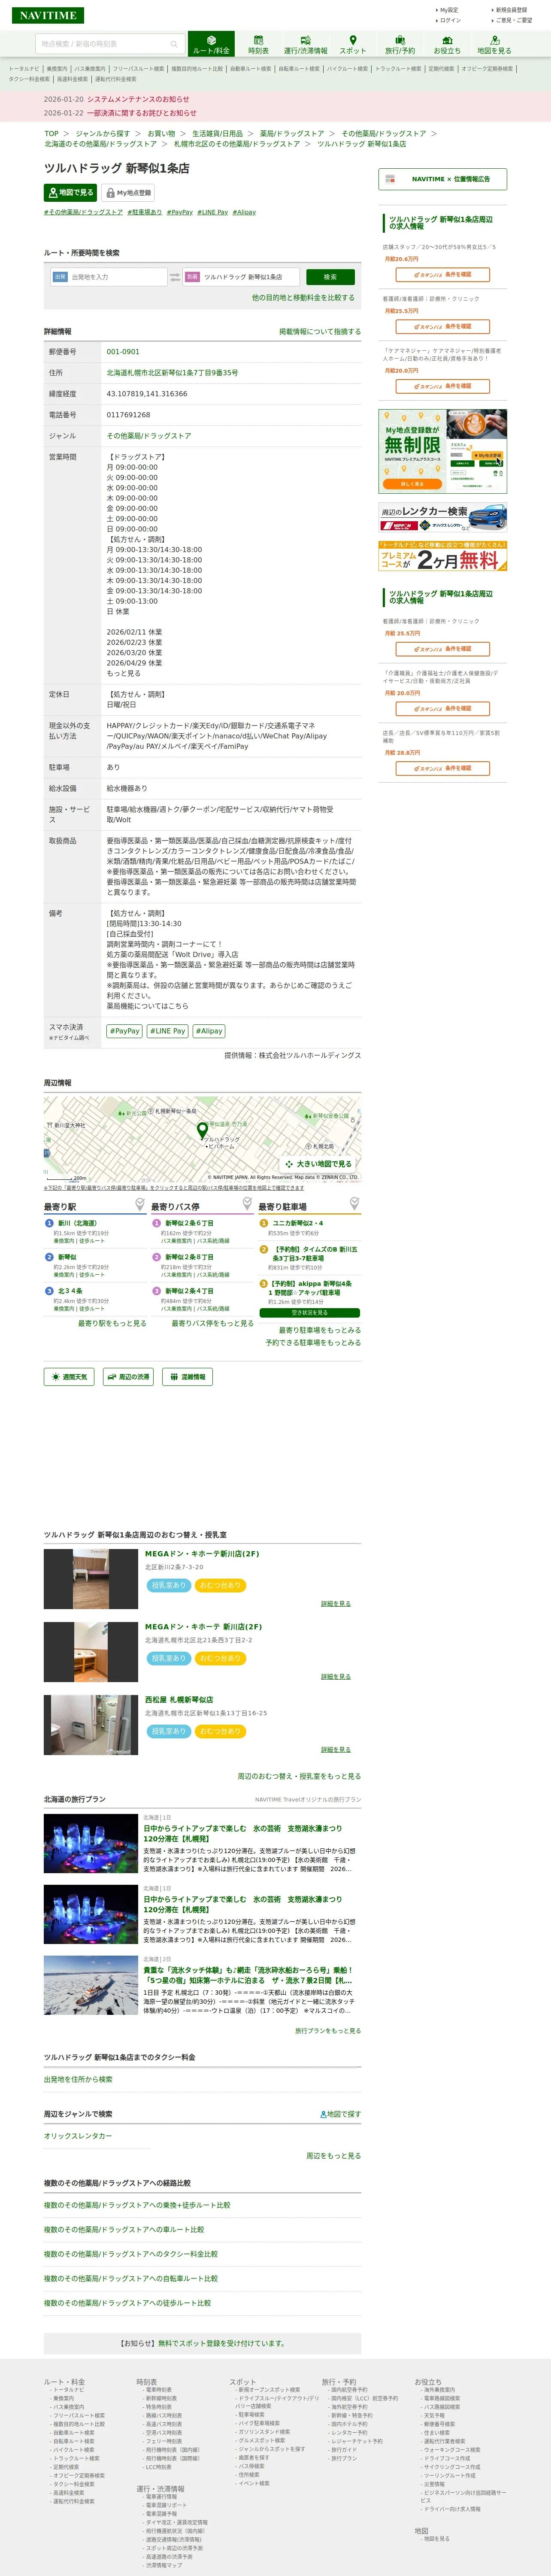Open 西松屋 札幌新琴似店 link

[179, 1700]
